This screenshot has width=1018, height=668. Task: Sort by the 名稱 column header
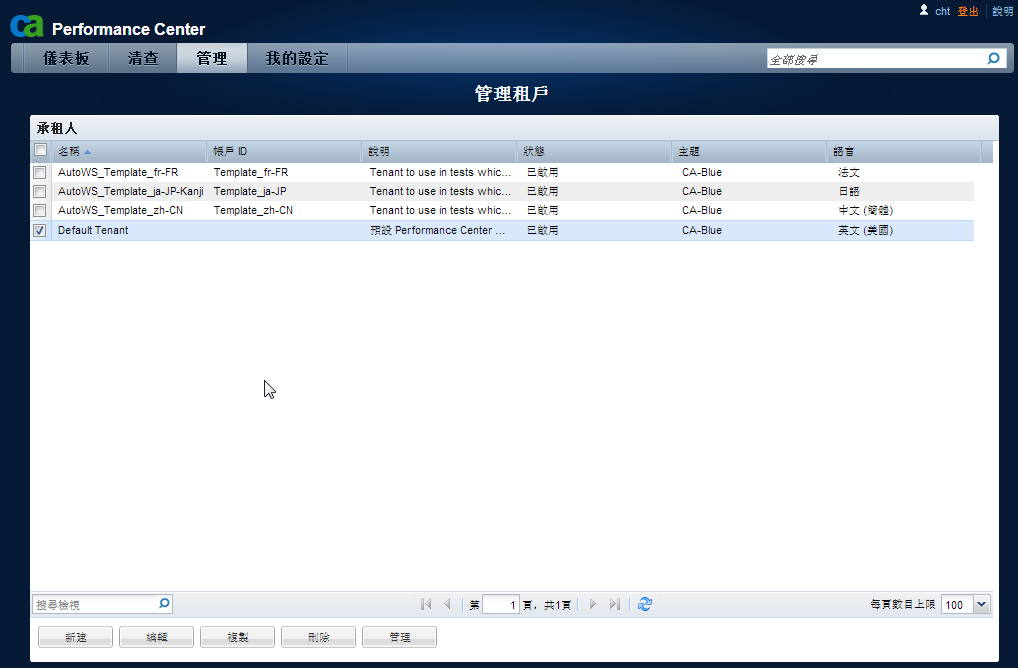129,151
